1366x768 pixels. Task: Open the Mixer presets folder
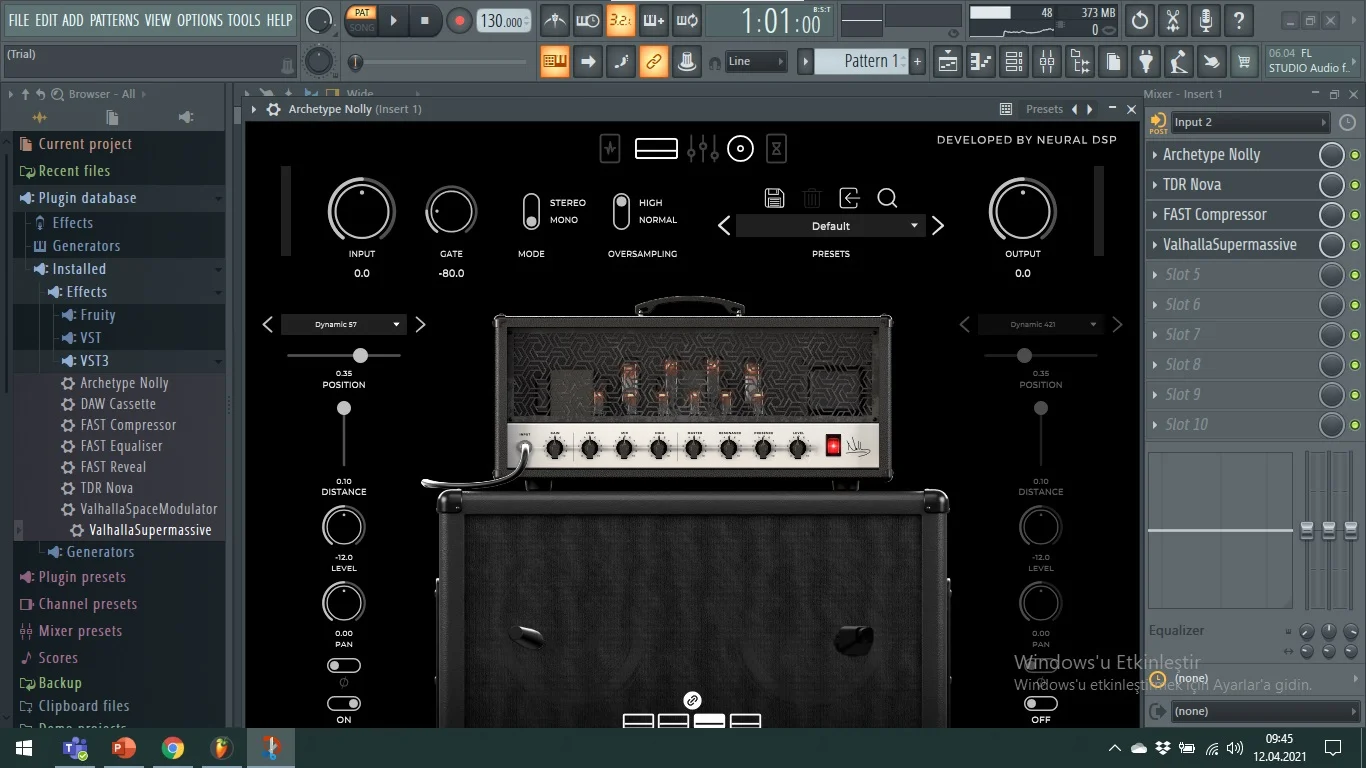coord(80,631)
